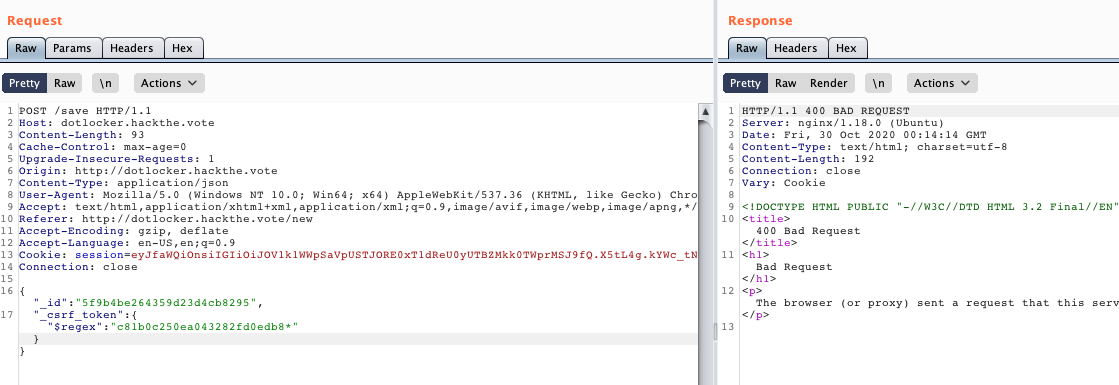Click the "_id" JSON value line
Viewport: 1119px width, 385px height.
[x=148, y=303]
